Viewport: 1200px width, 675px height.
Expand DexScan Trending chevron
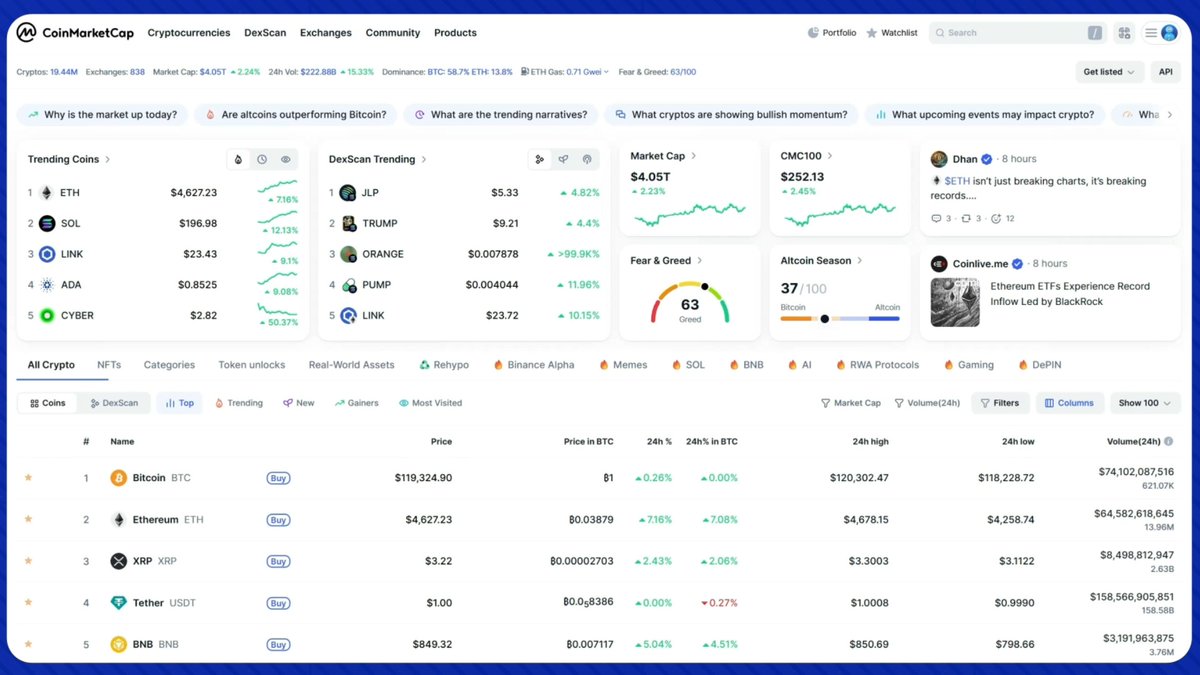point(424,159)
